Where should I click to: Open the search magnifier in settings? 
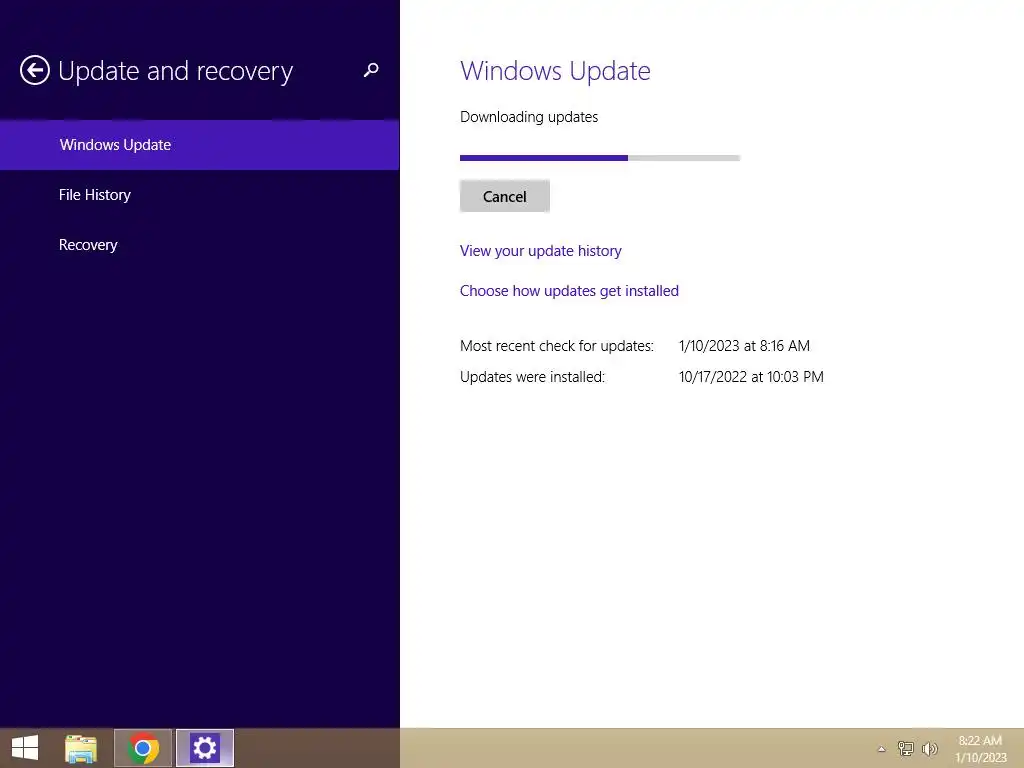[x=371, y=70]
